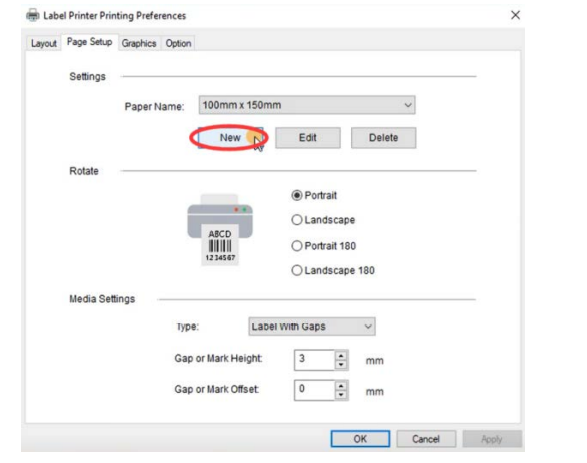Increase Gap or Mark Offset value
Image resolution: width=587 pixels, height=463 pixels.
tap(341, 386)
